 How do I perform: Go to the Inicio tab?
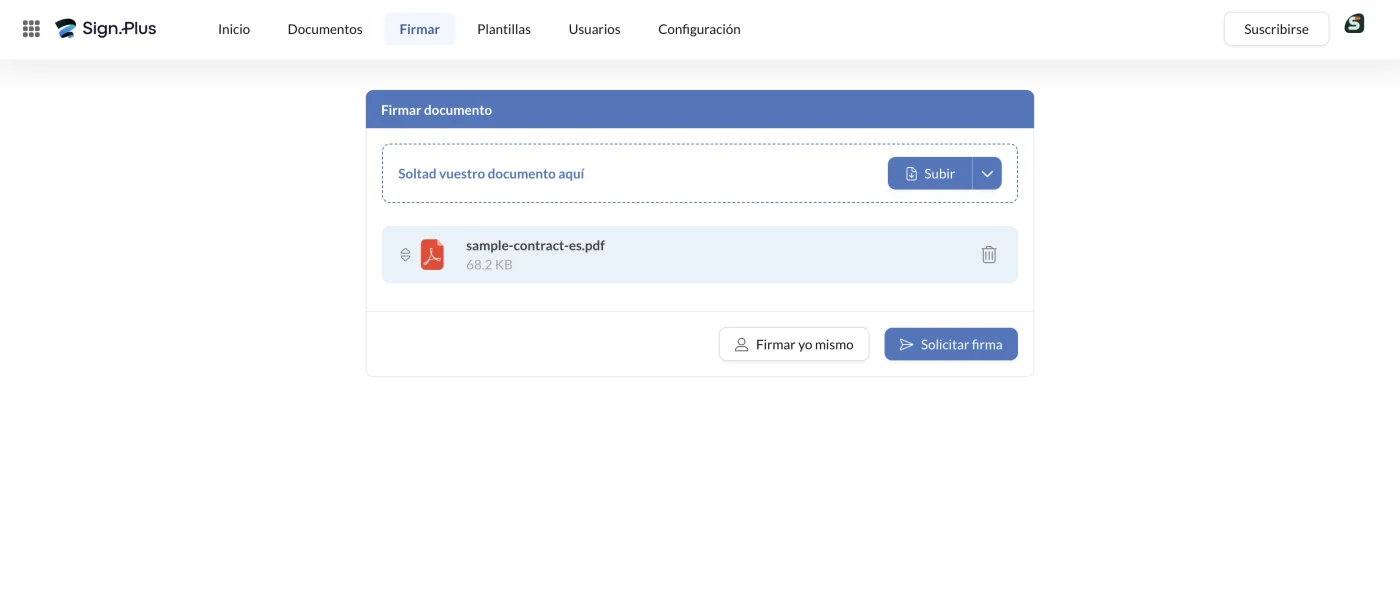[x=234, y=29]
